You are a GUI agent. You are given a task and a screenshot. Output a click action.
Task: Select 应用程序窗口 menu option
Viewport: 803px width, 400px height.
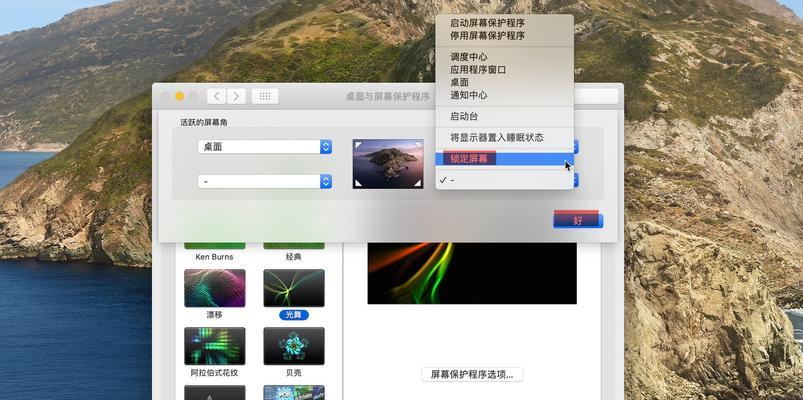click(504, 70)
